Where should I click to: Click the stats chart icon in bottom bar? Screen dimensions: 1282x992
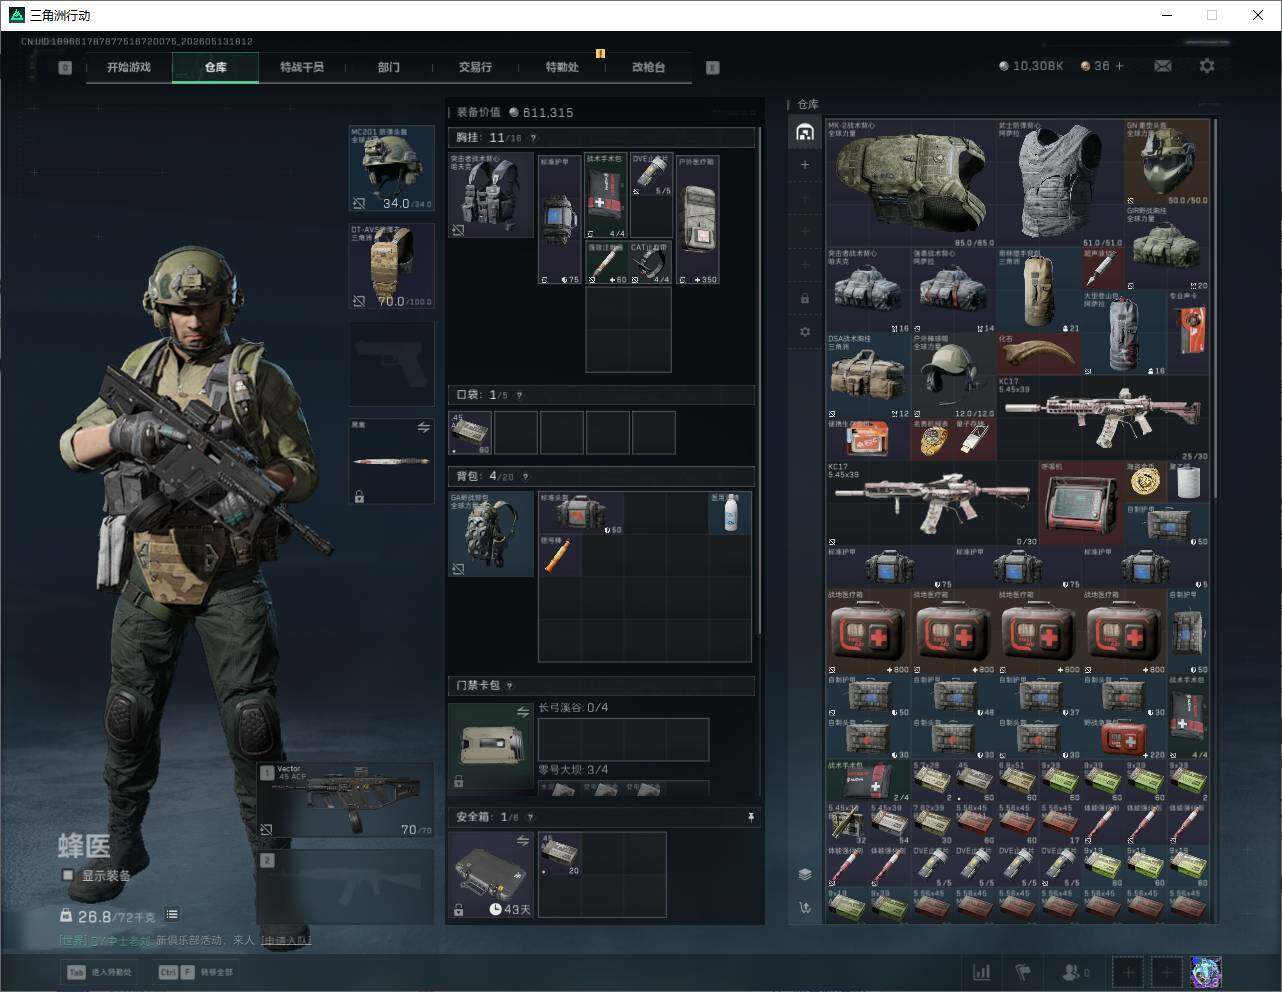tap(982, 972)
